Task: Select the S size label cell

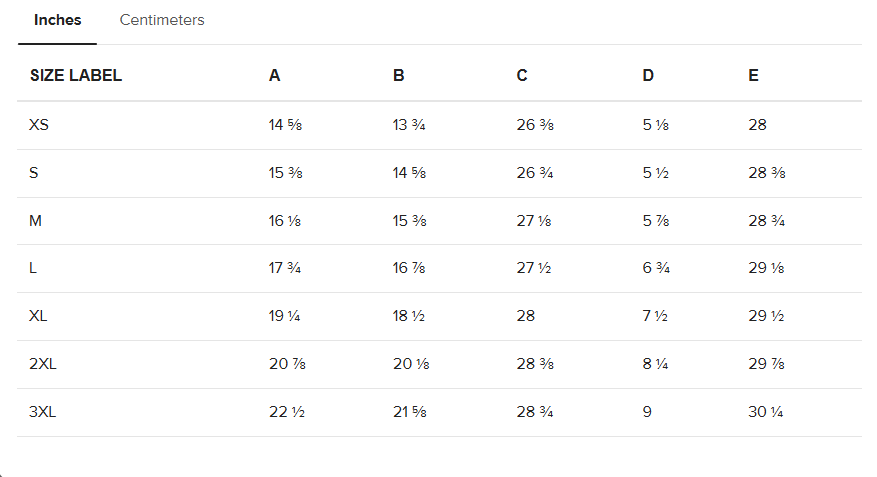Action: 34,173
